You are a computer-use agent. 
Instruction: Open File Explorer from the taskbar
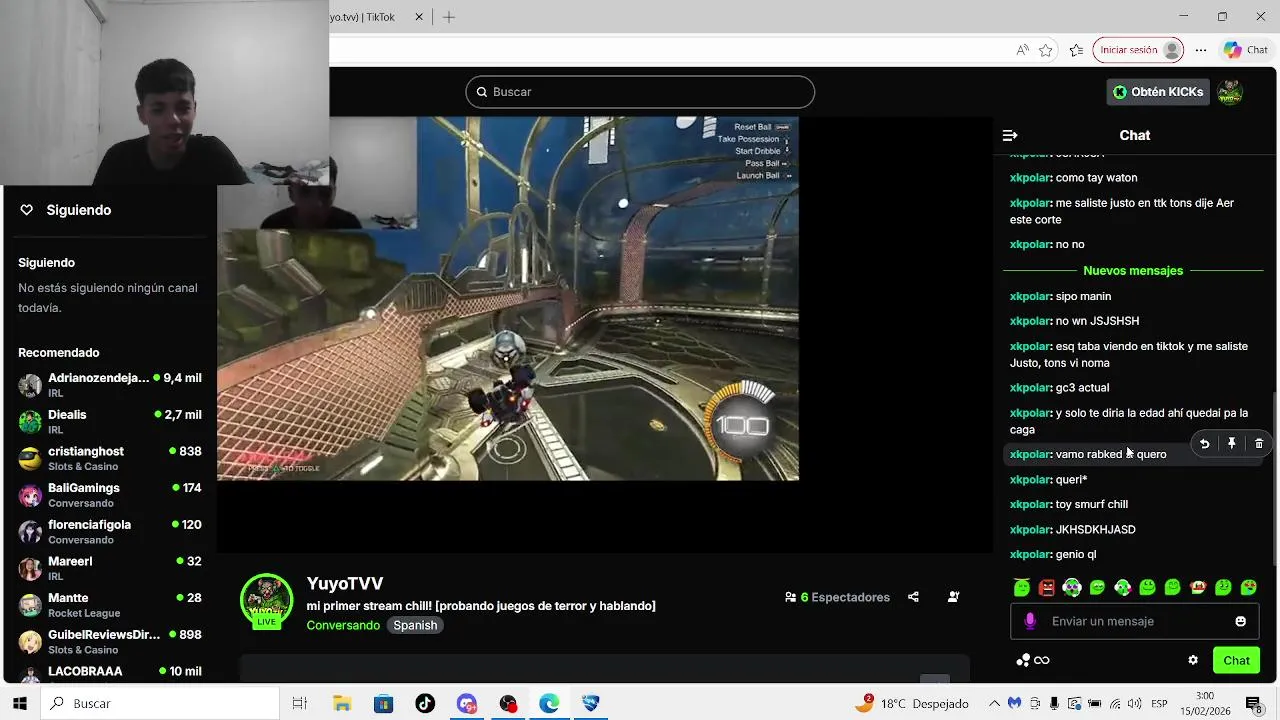(x=341, y=704)
